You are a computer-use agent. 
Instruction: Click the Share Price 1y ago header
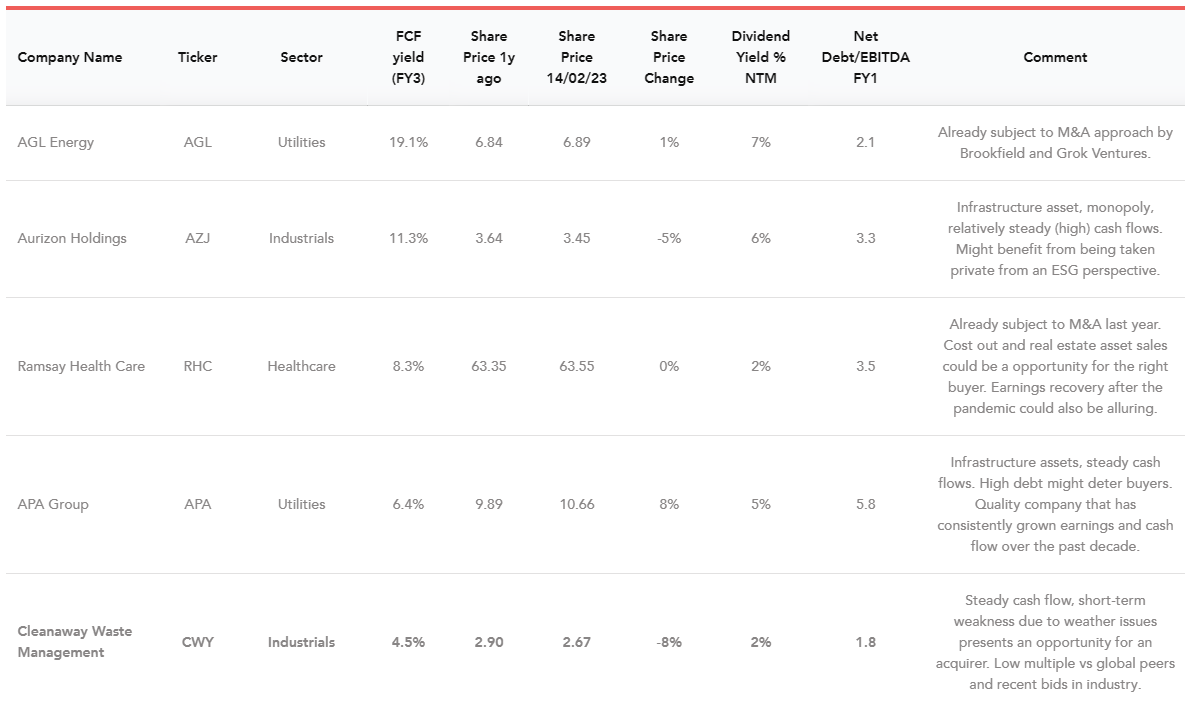489,57
